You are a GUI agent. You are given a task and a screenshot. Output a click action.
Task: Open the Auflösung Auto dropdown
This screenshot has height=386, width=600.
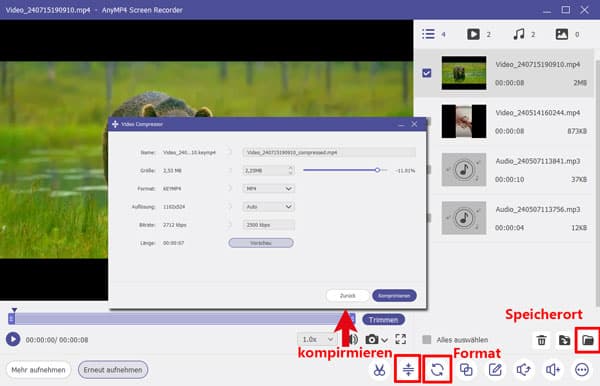coord(269,207)
